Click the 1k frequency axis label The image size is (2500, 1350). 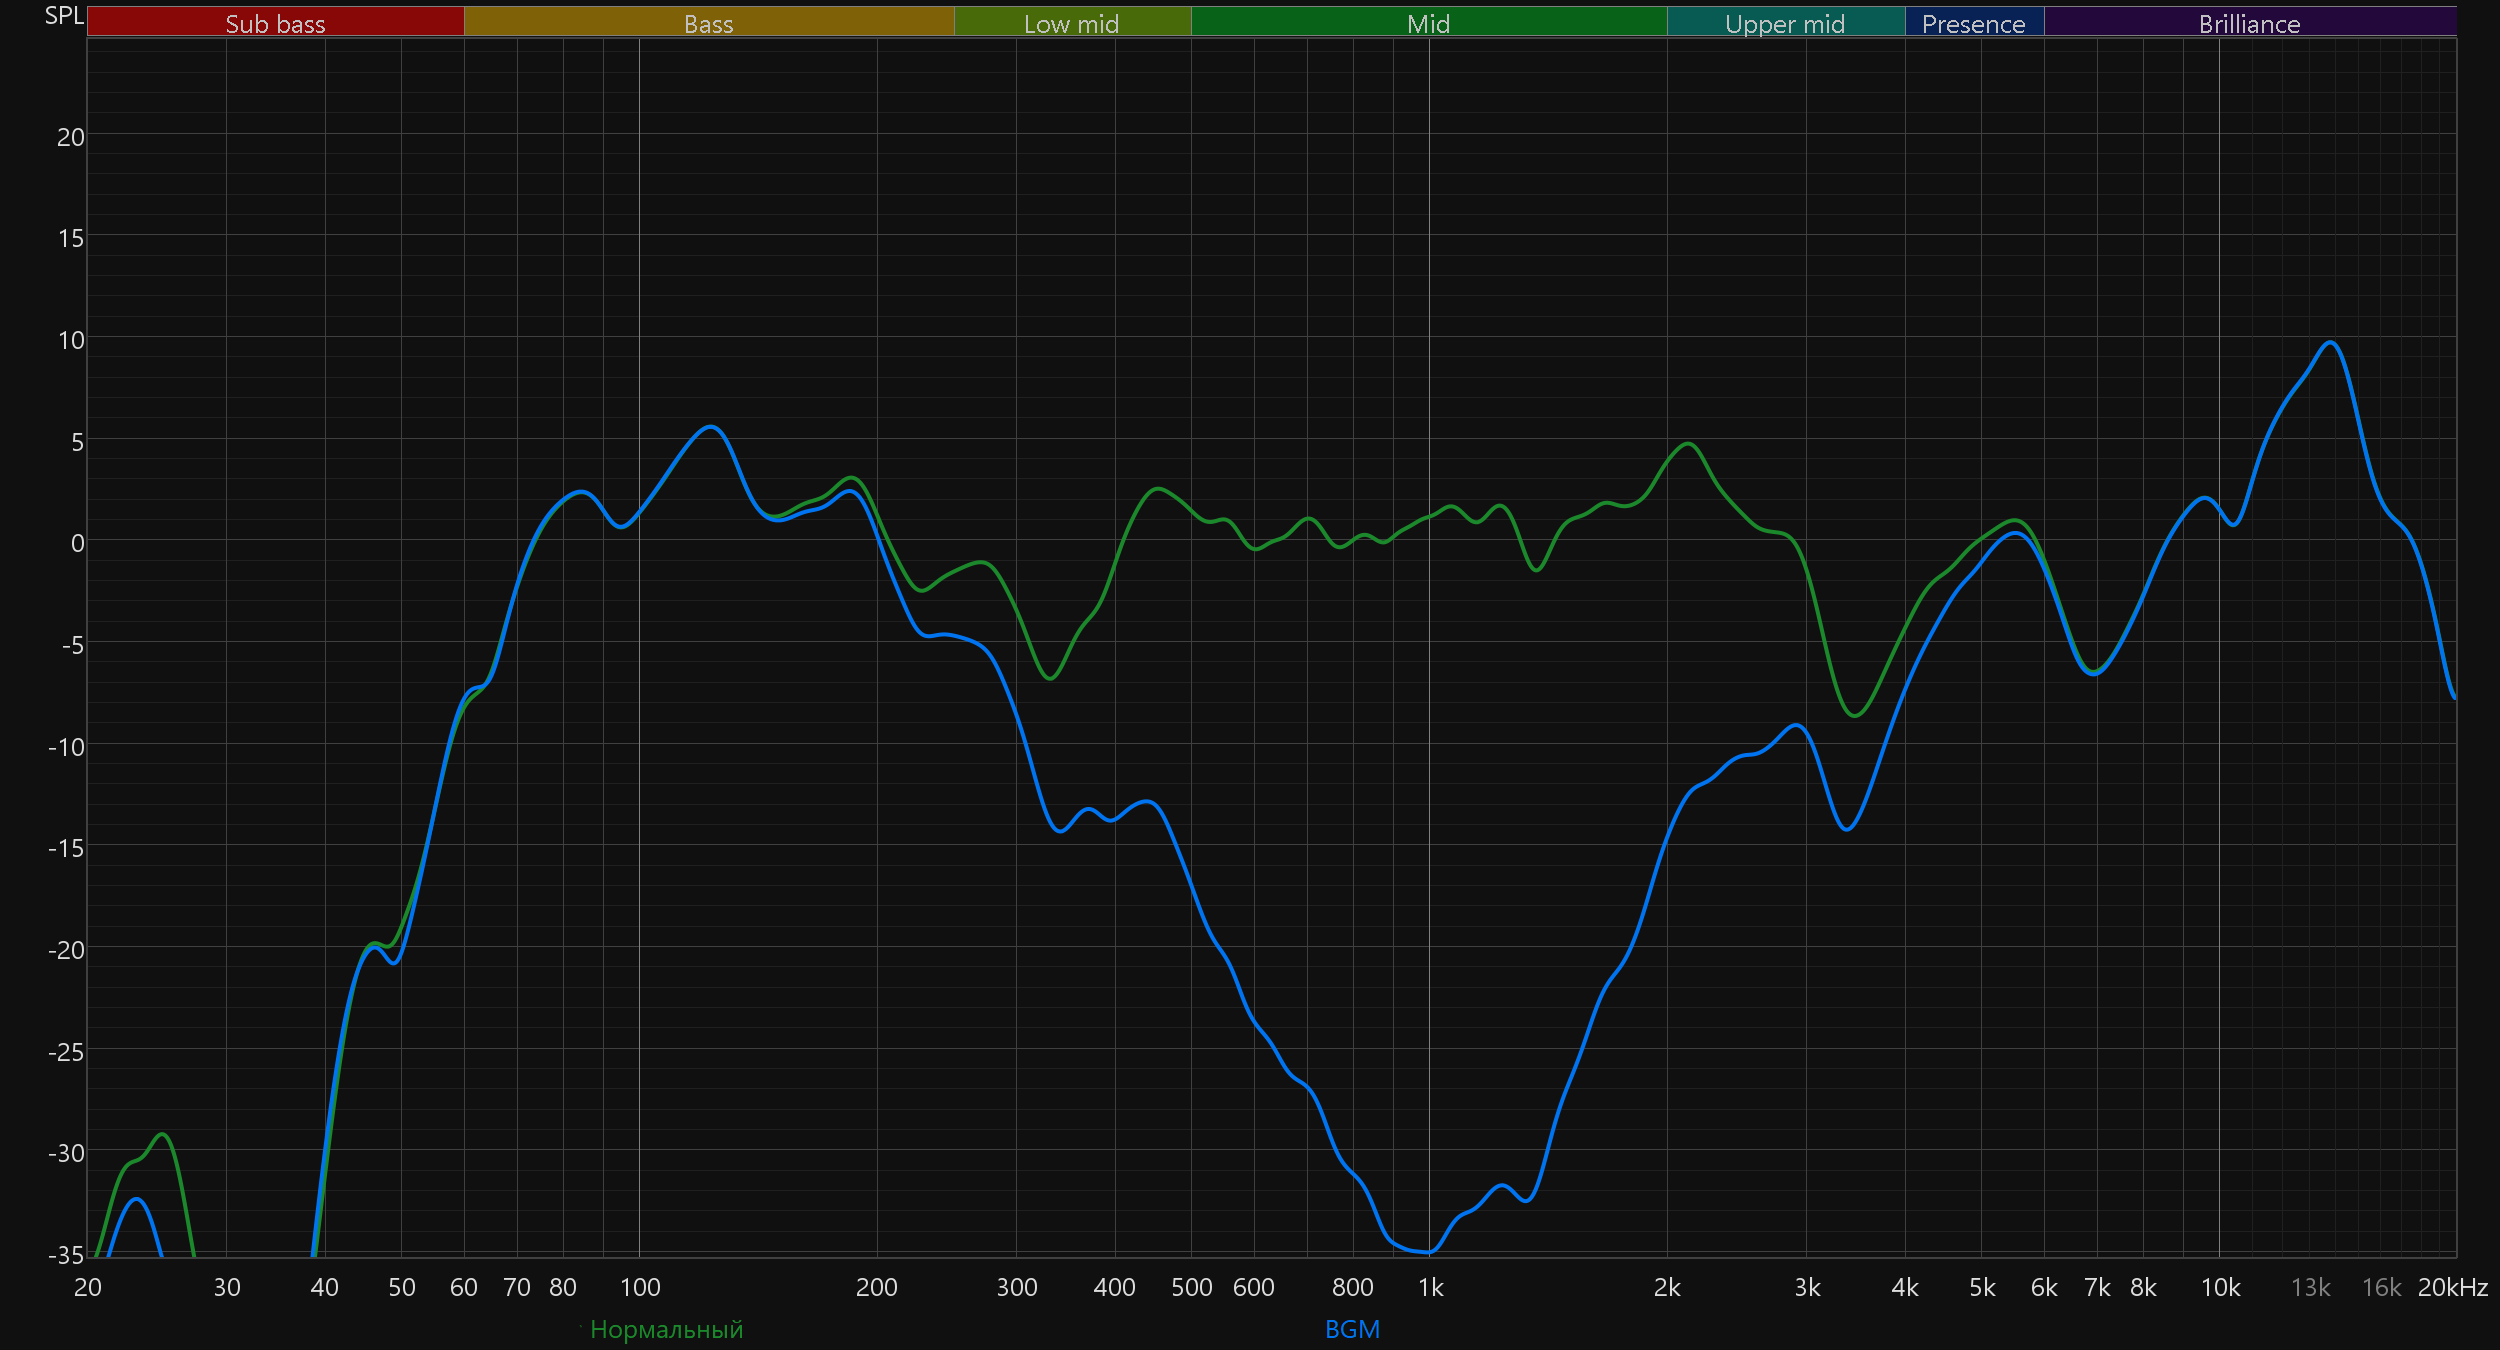[1430, 1288]
